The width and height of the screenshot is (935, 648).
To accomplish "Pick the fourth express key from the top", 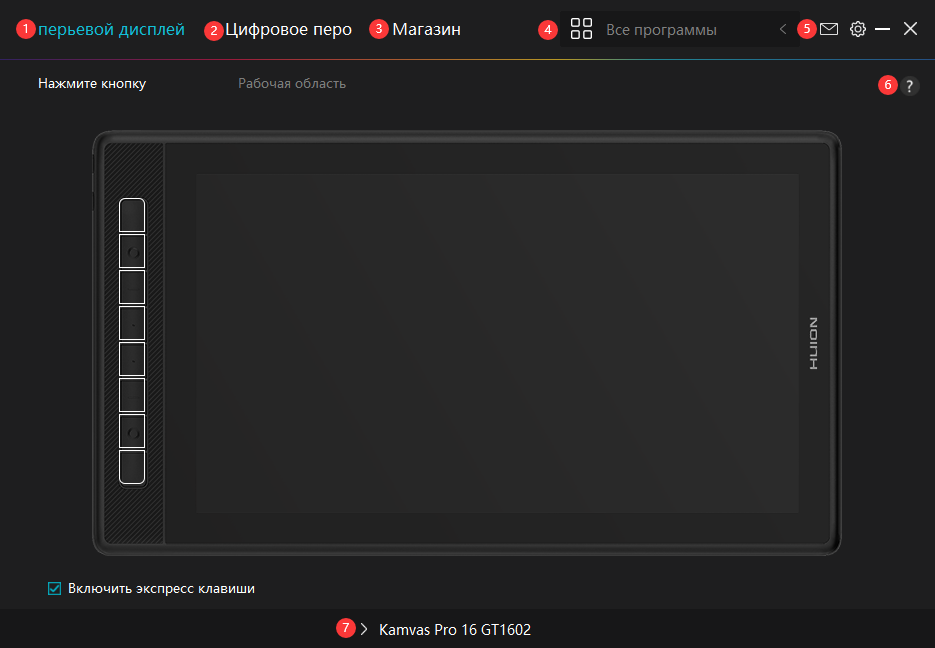I will tap(132, 323).
